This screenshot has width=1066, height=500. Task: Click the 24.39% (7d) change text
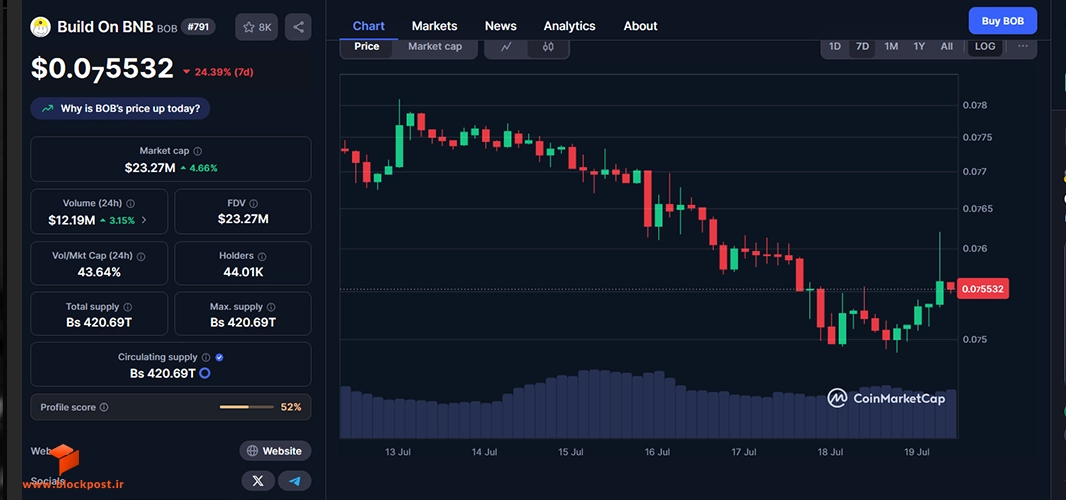point(224,72)
